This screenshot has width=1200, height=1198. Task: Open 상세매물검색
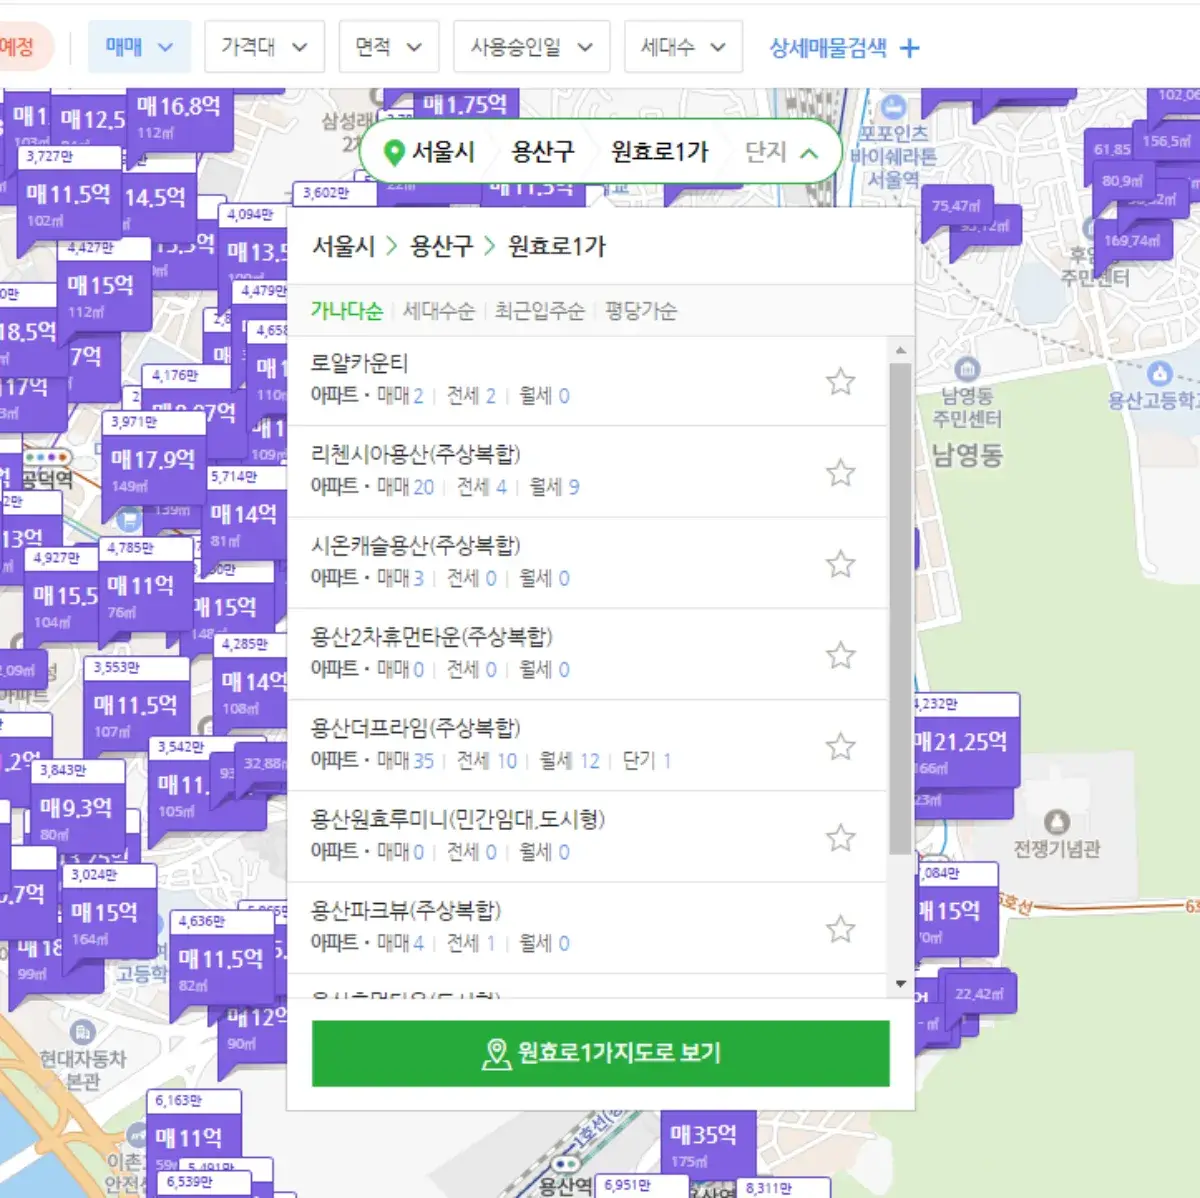830,48
